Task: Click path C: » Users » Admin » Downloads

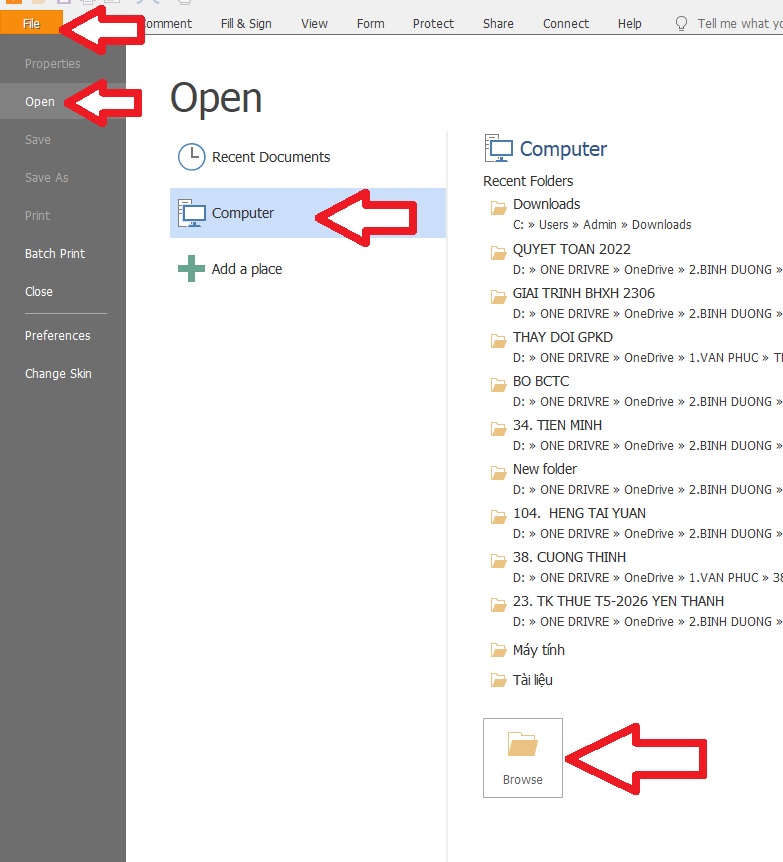Action: pyautogui.click(x=602, y=225)
